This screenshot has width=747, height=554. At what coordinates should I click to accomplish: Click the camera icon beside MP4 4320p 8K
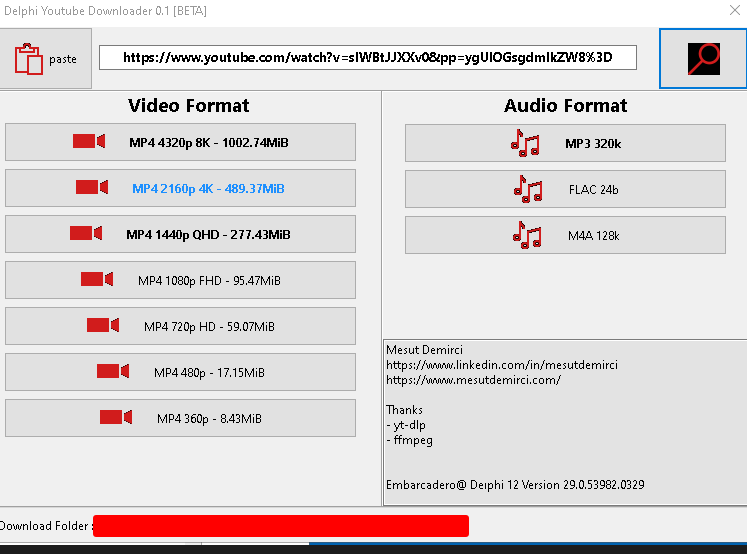pos(89,142)
